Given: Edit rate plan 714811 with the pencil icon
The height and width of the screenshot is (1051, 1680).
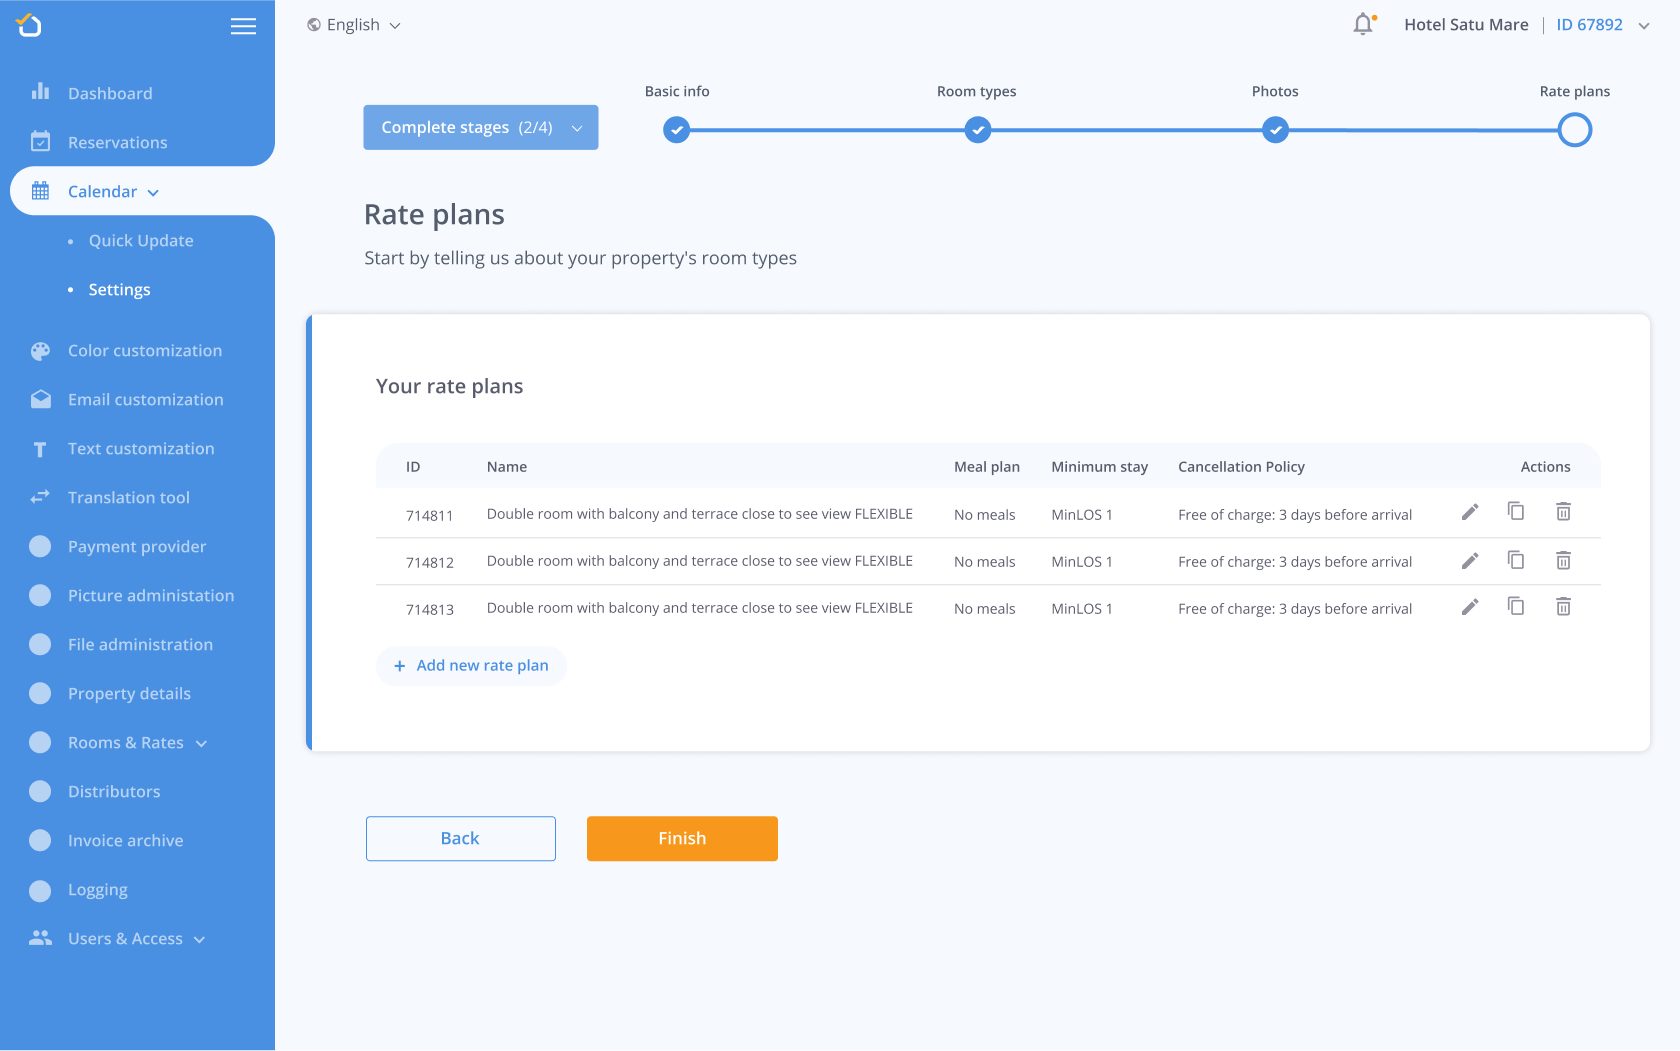Looking at the screenshot, I should [x=1469, y=512].
